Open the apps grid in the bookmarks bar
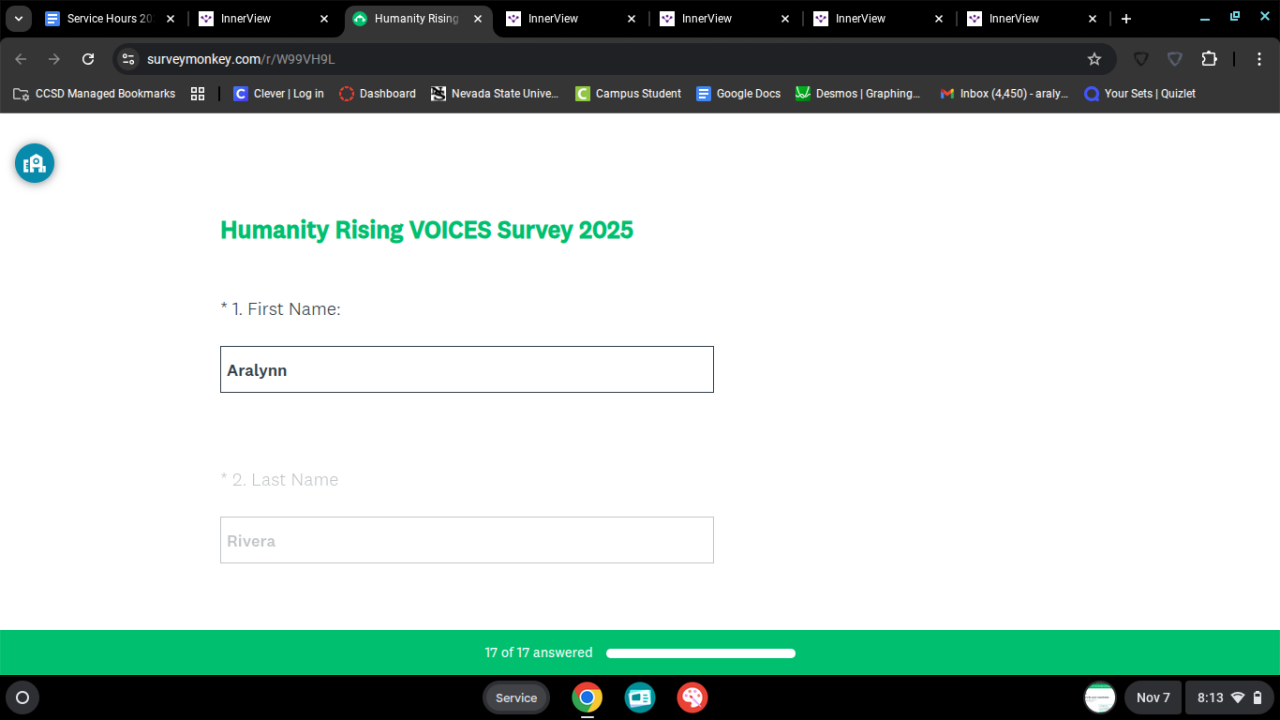 198,94
